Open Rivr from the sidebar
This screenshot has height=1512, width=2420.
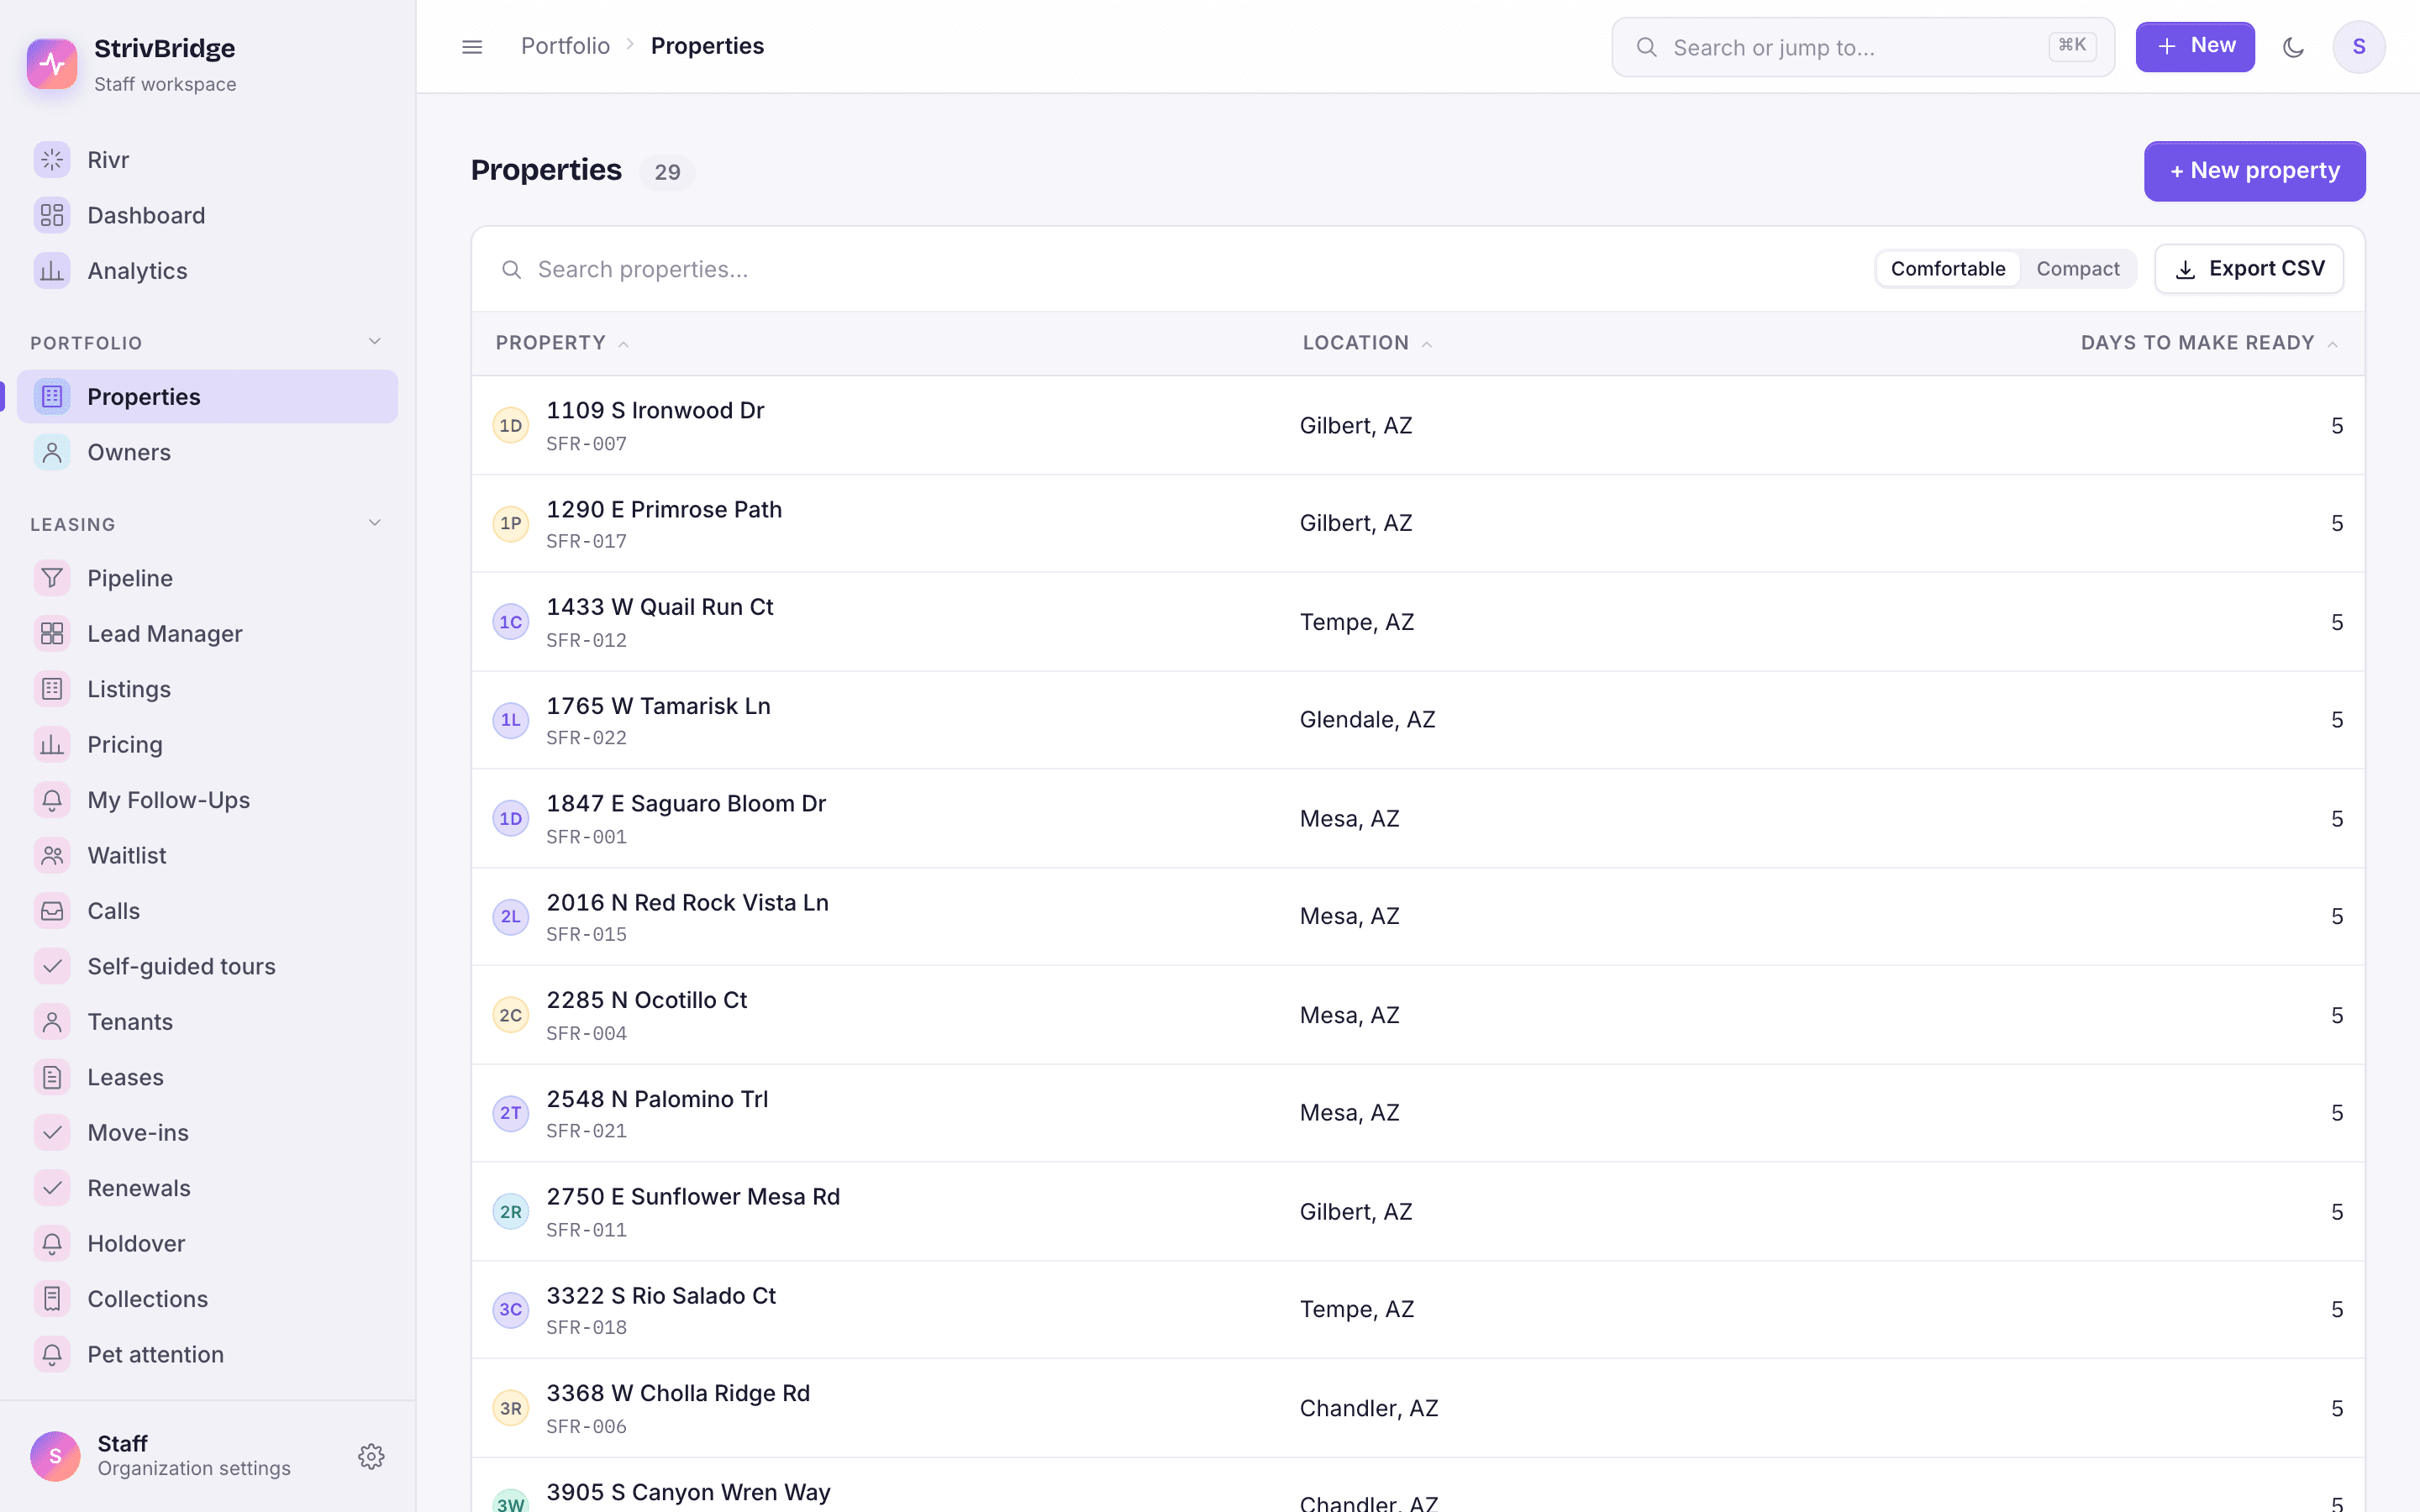click(x=207, y=160)
